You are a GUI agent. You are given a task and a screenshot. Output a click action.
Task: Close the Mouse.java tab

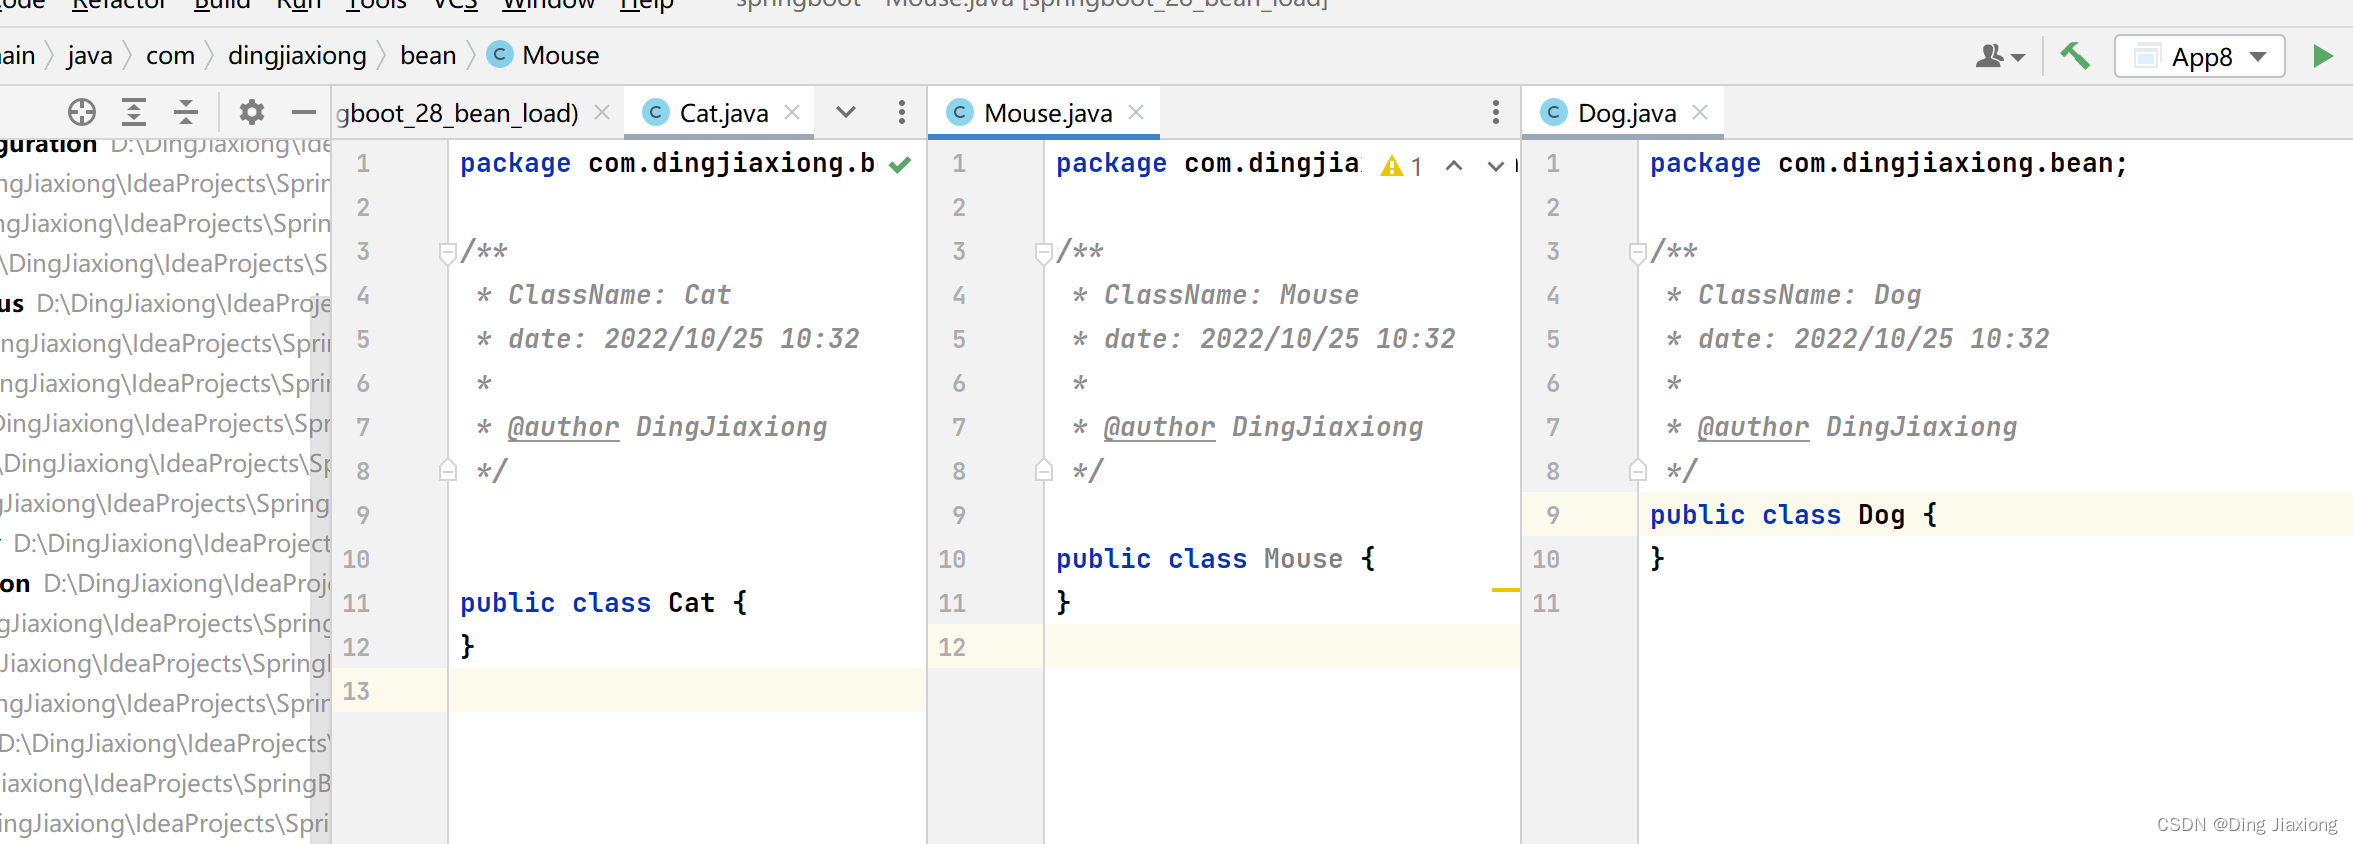1136,112
